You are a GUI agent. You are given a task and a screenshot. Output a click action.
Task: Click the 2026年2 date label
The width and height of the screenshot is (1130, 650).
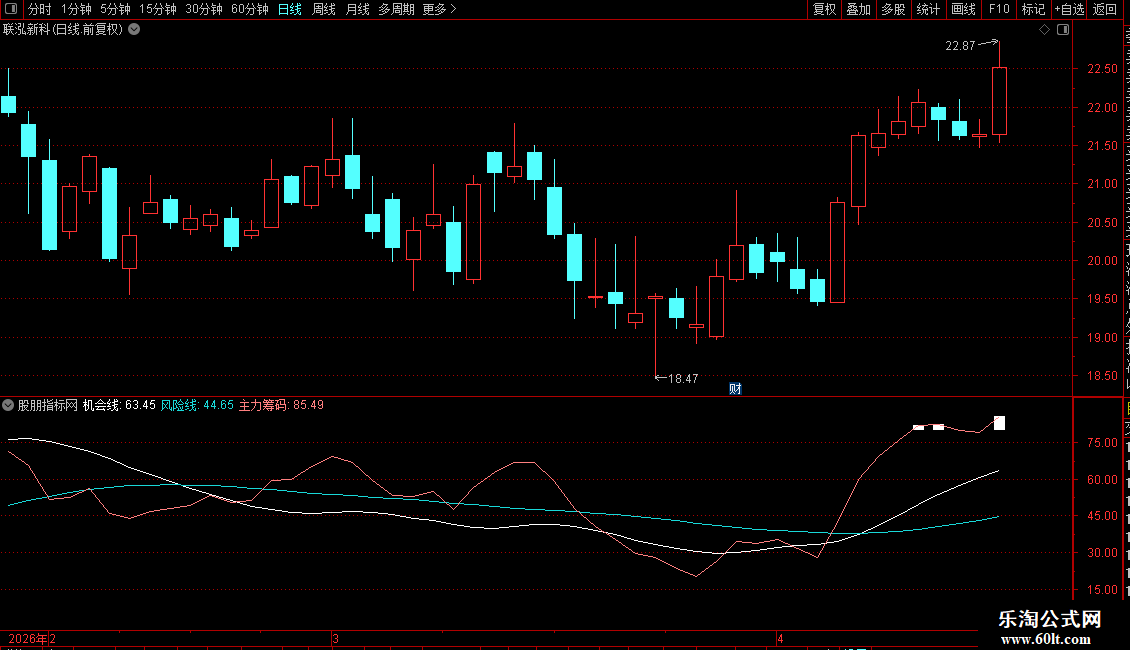(x=32, y=638)
